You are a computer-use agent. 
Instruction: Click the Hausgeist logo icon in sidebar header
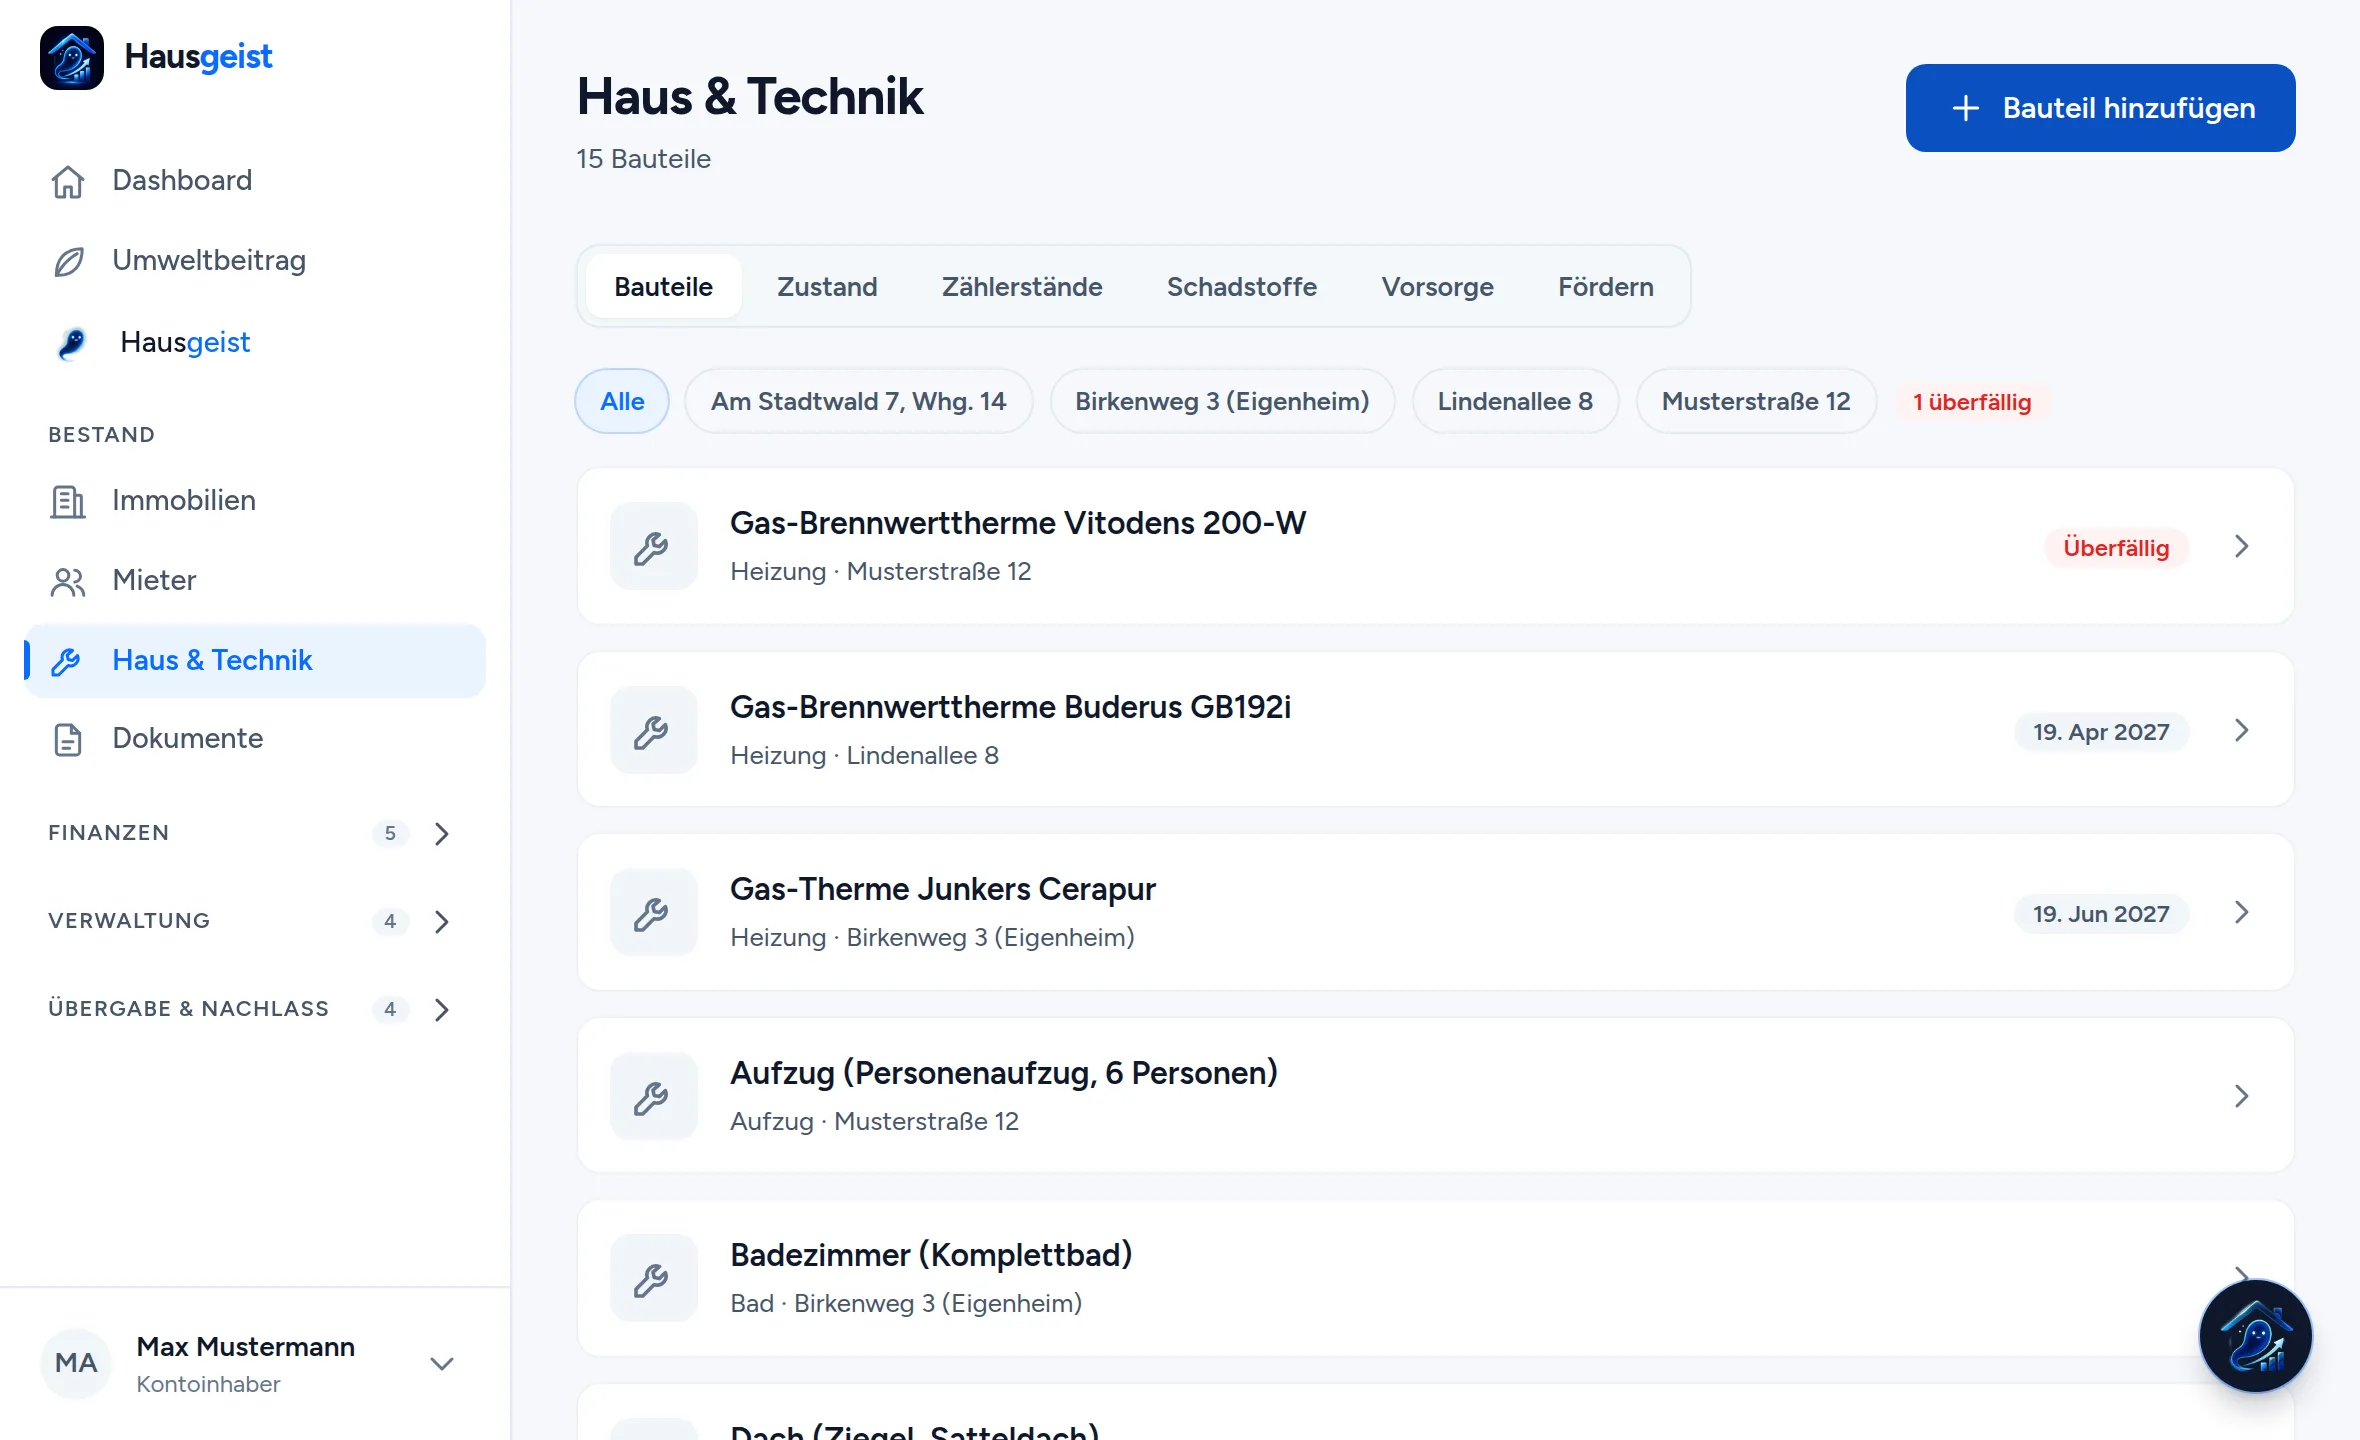point(71,57)
